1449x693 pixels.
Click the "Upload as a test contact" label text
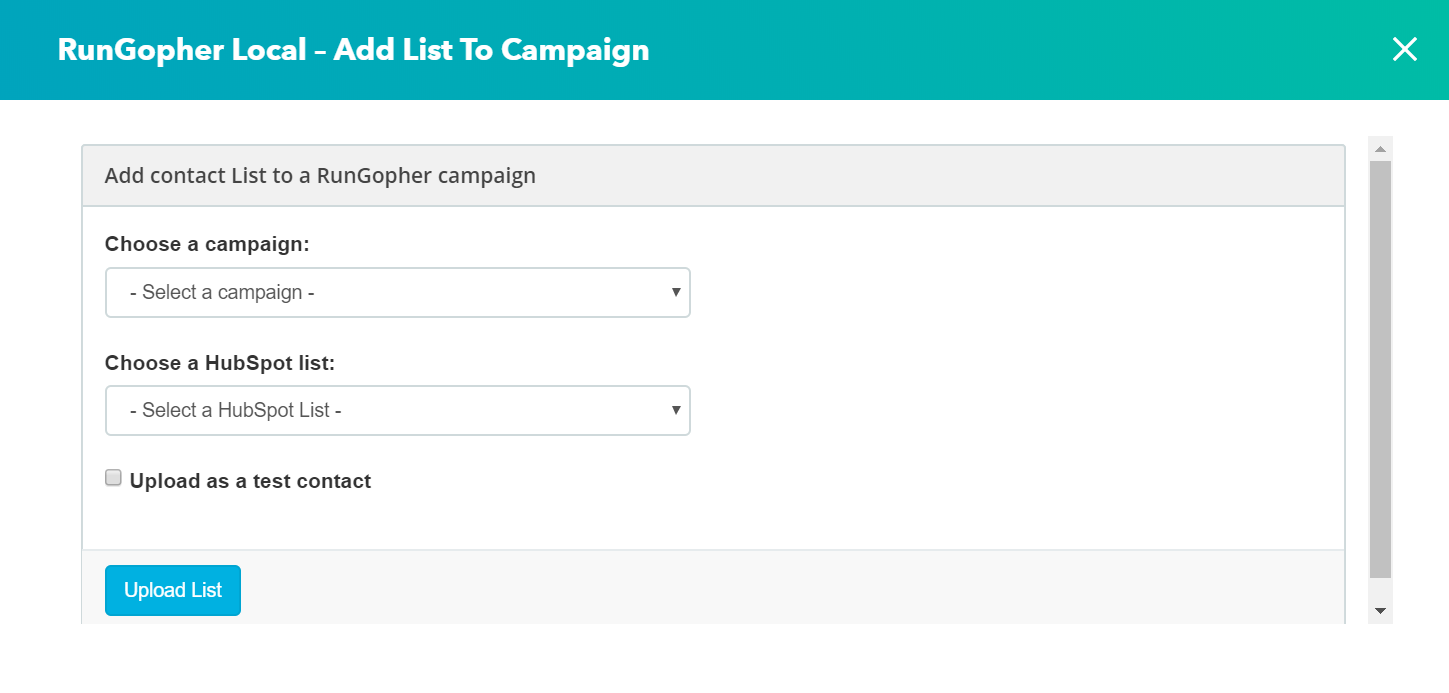tap(250, 481)
